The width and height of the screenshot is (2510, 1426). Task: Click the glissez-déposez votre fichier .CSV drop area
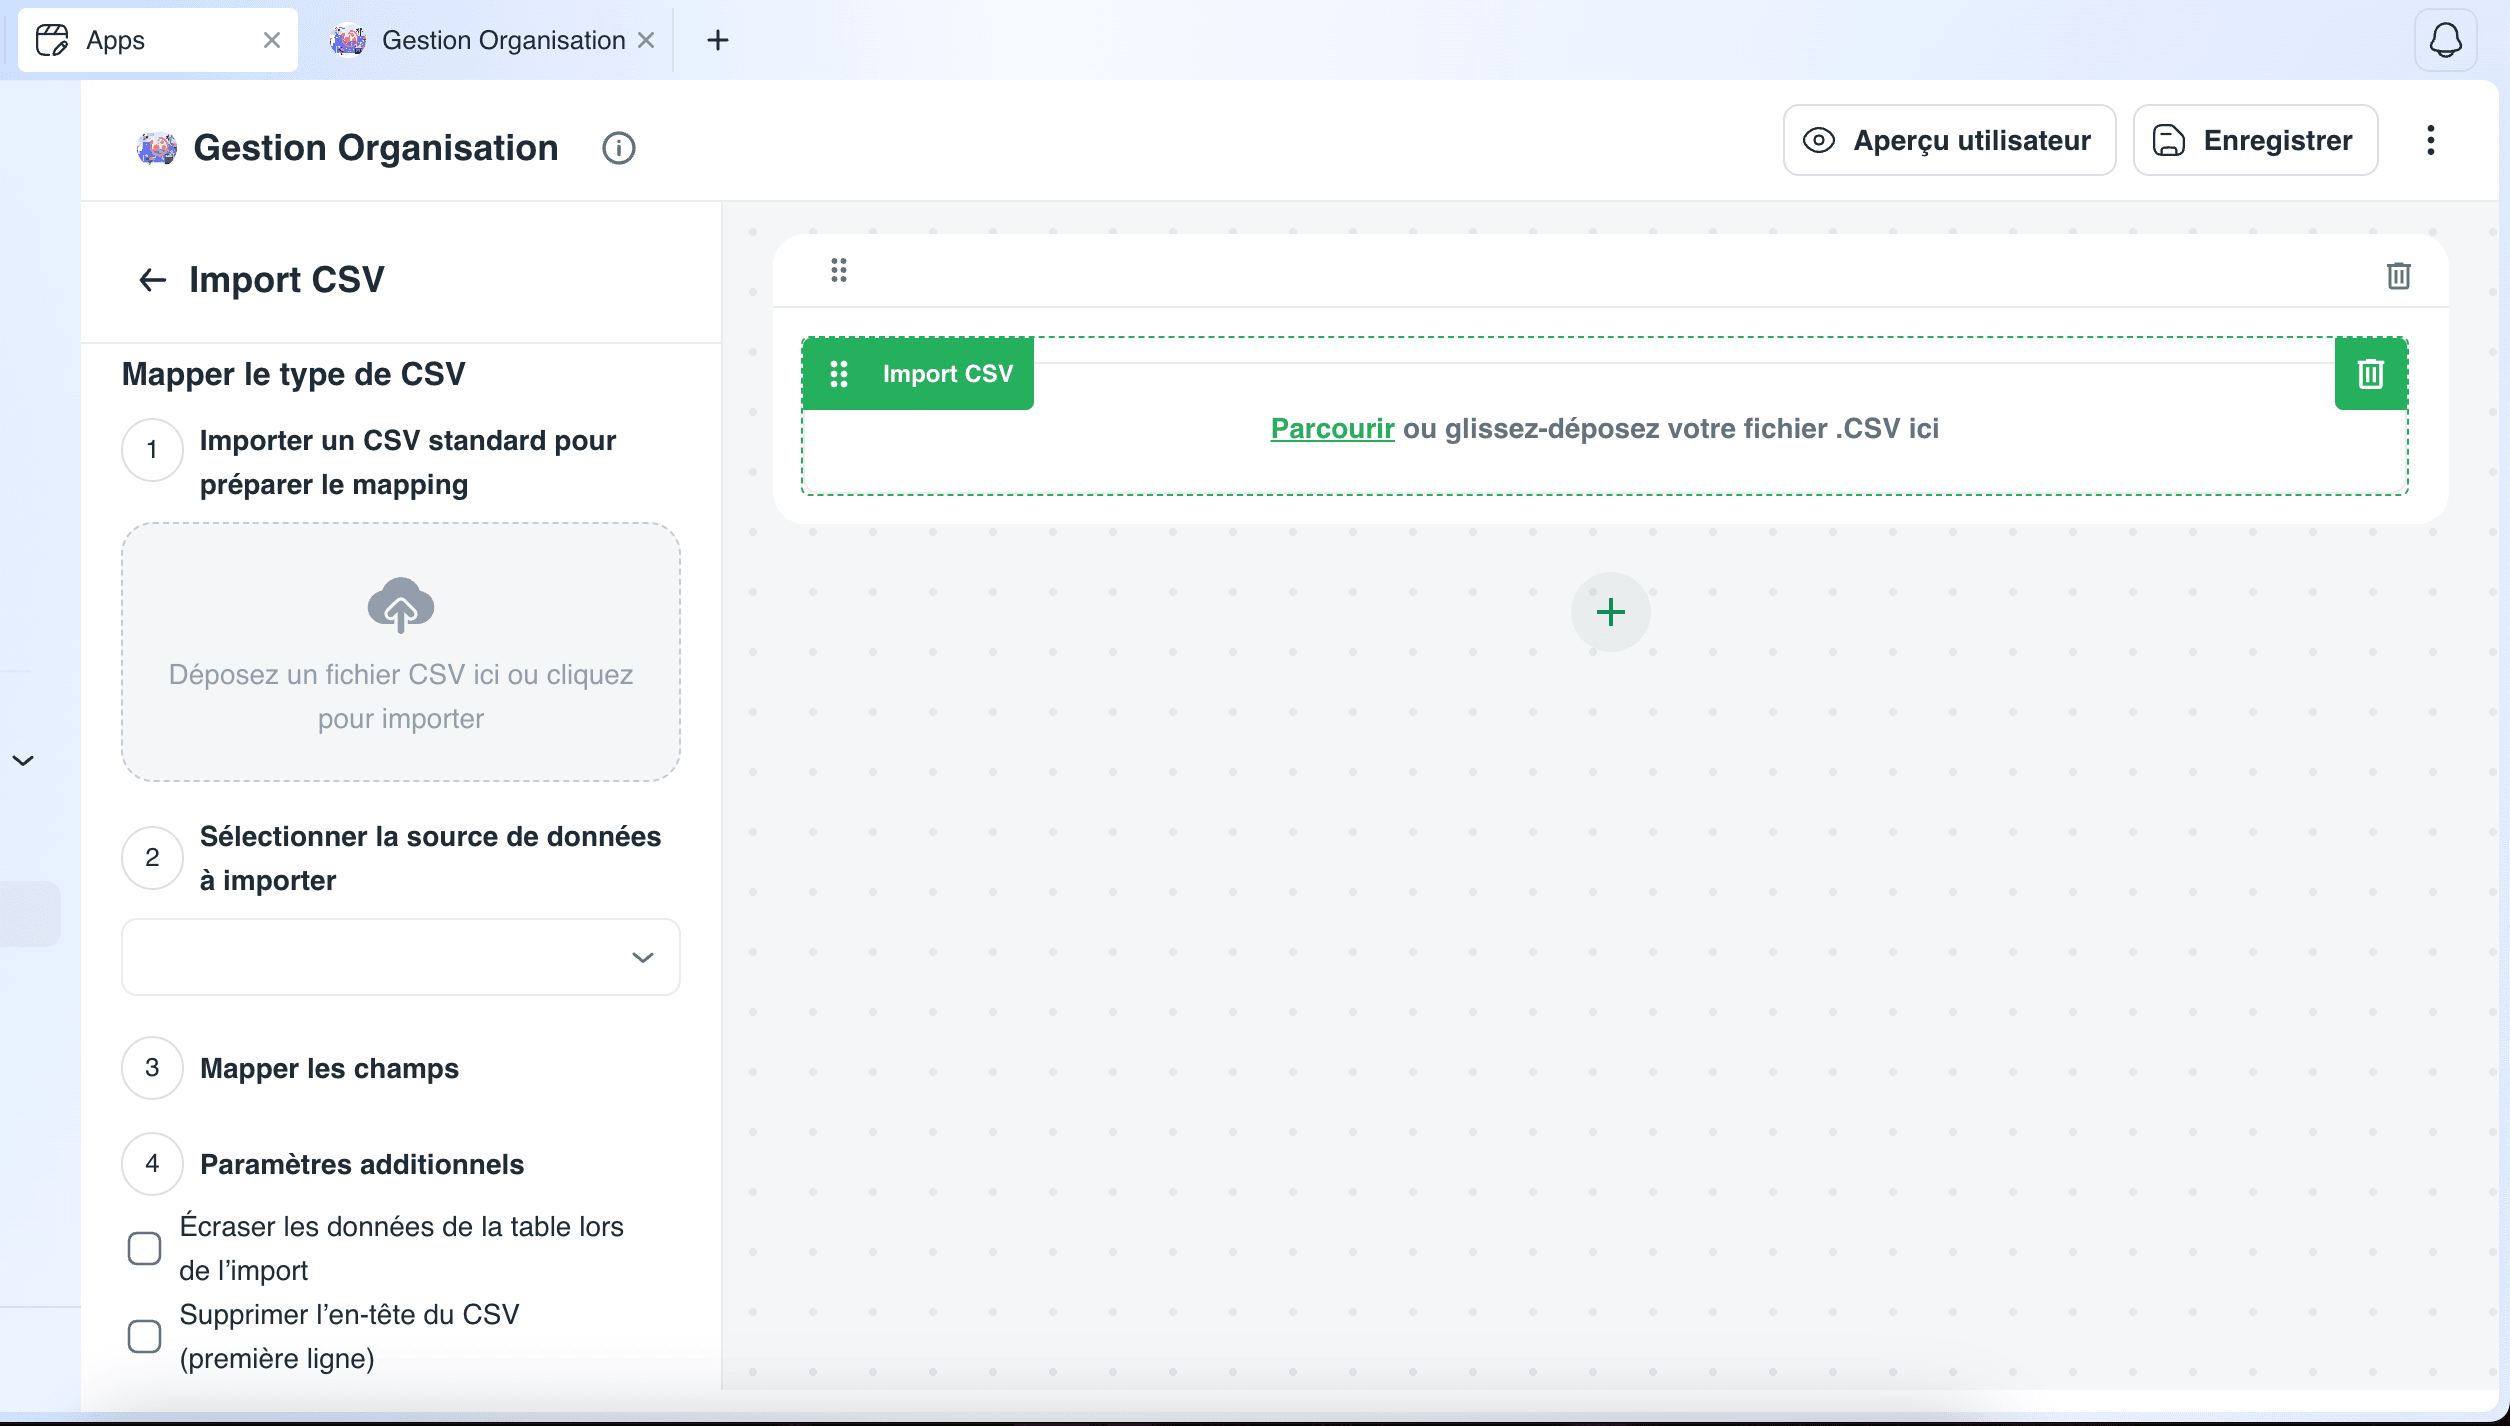pos(1604,429)
